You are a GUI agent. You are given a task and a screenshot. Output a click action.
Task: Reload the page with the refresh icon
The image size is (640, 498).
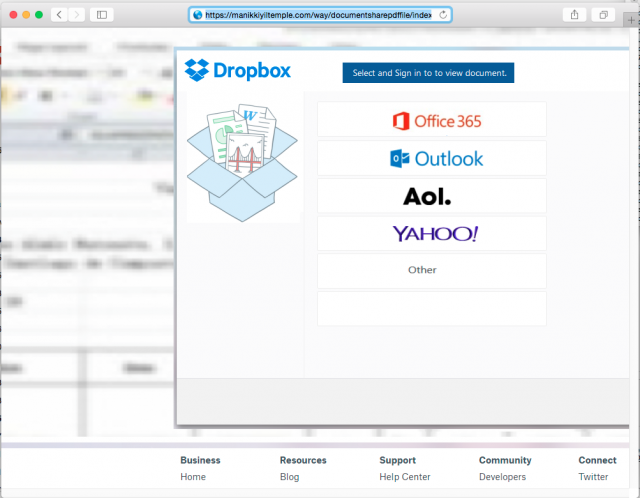point(443,15)
